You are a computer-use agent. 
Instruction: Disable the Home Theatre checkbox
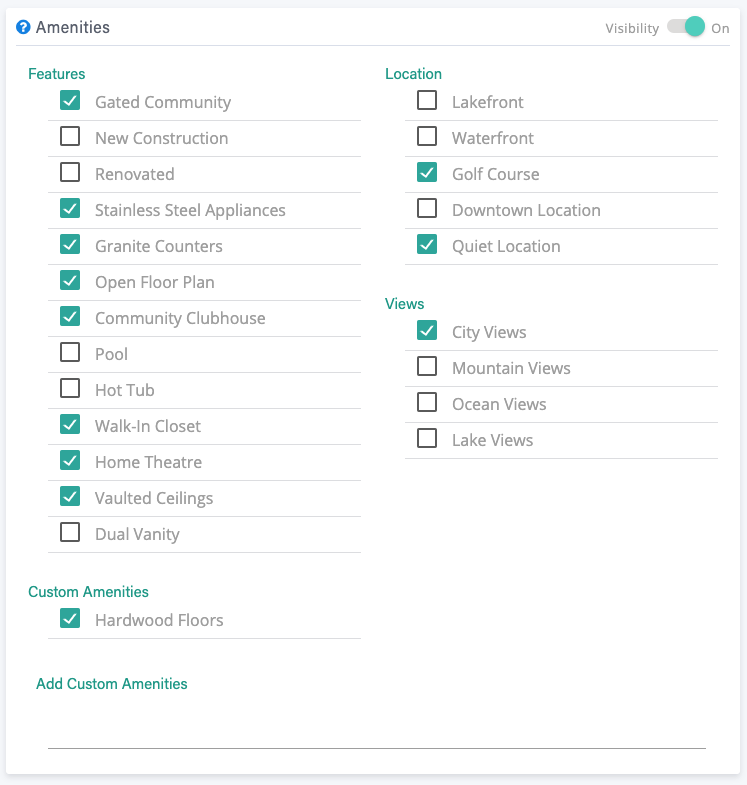coord(70,461)
